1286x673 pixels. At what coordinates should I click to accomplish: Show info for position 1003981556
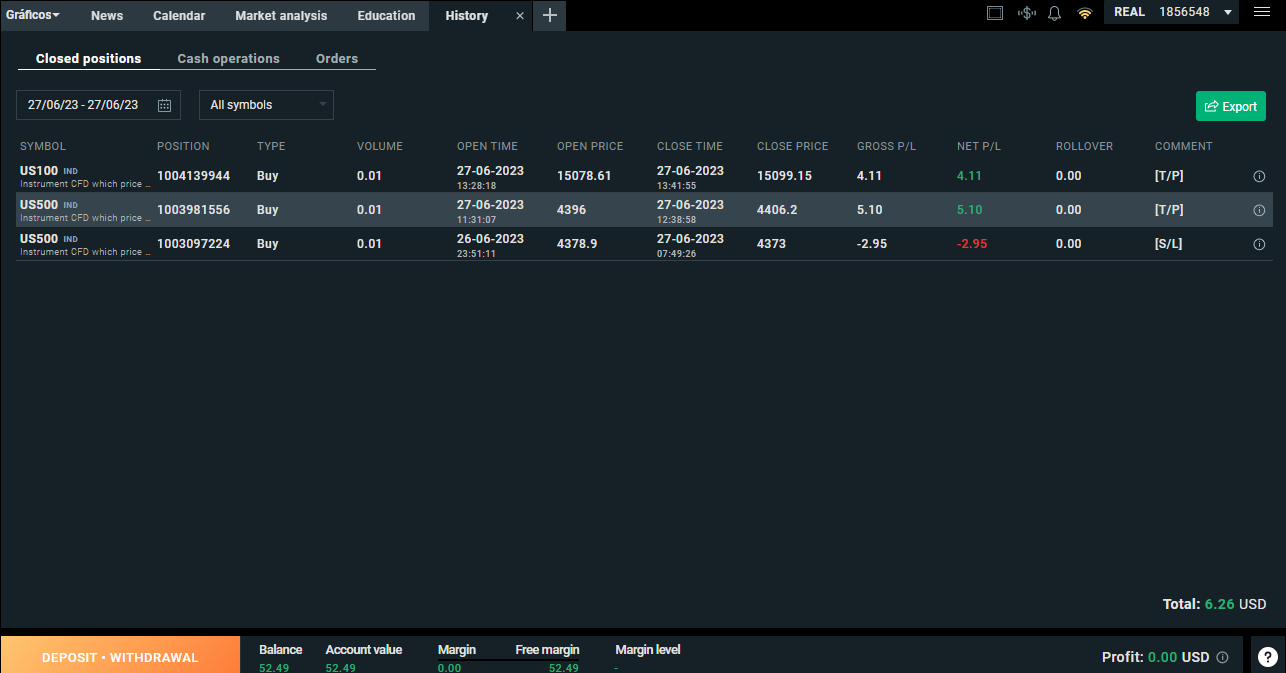[1259, 211]
